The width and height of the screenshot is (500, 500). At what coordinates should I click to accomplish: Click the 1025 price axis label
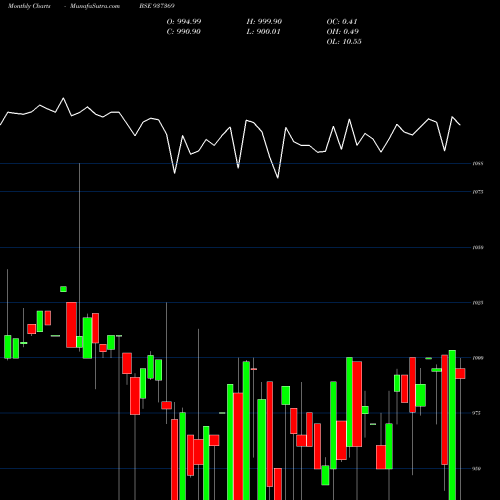478,303
